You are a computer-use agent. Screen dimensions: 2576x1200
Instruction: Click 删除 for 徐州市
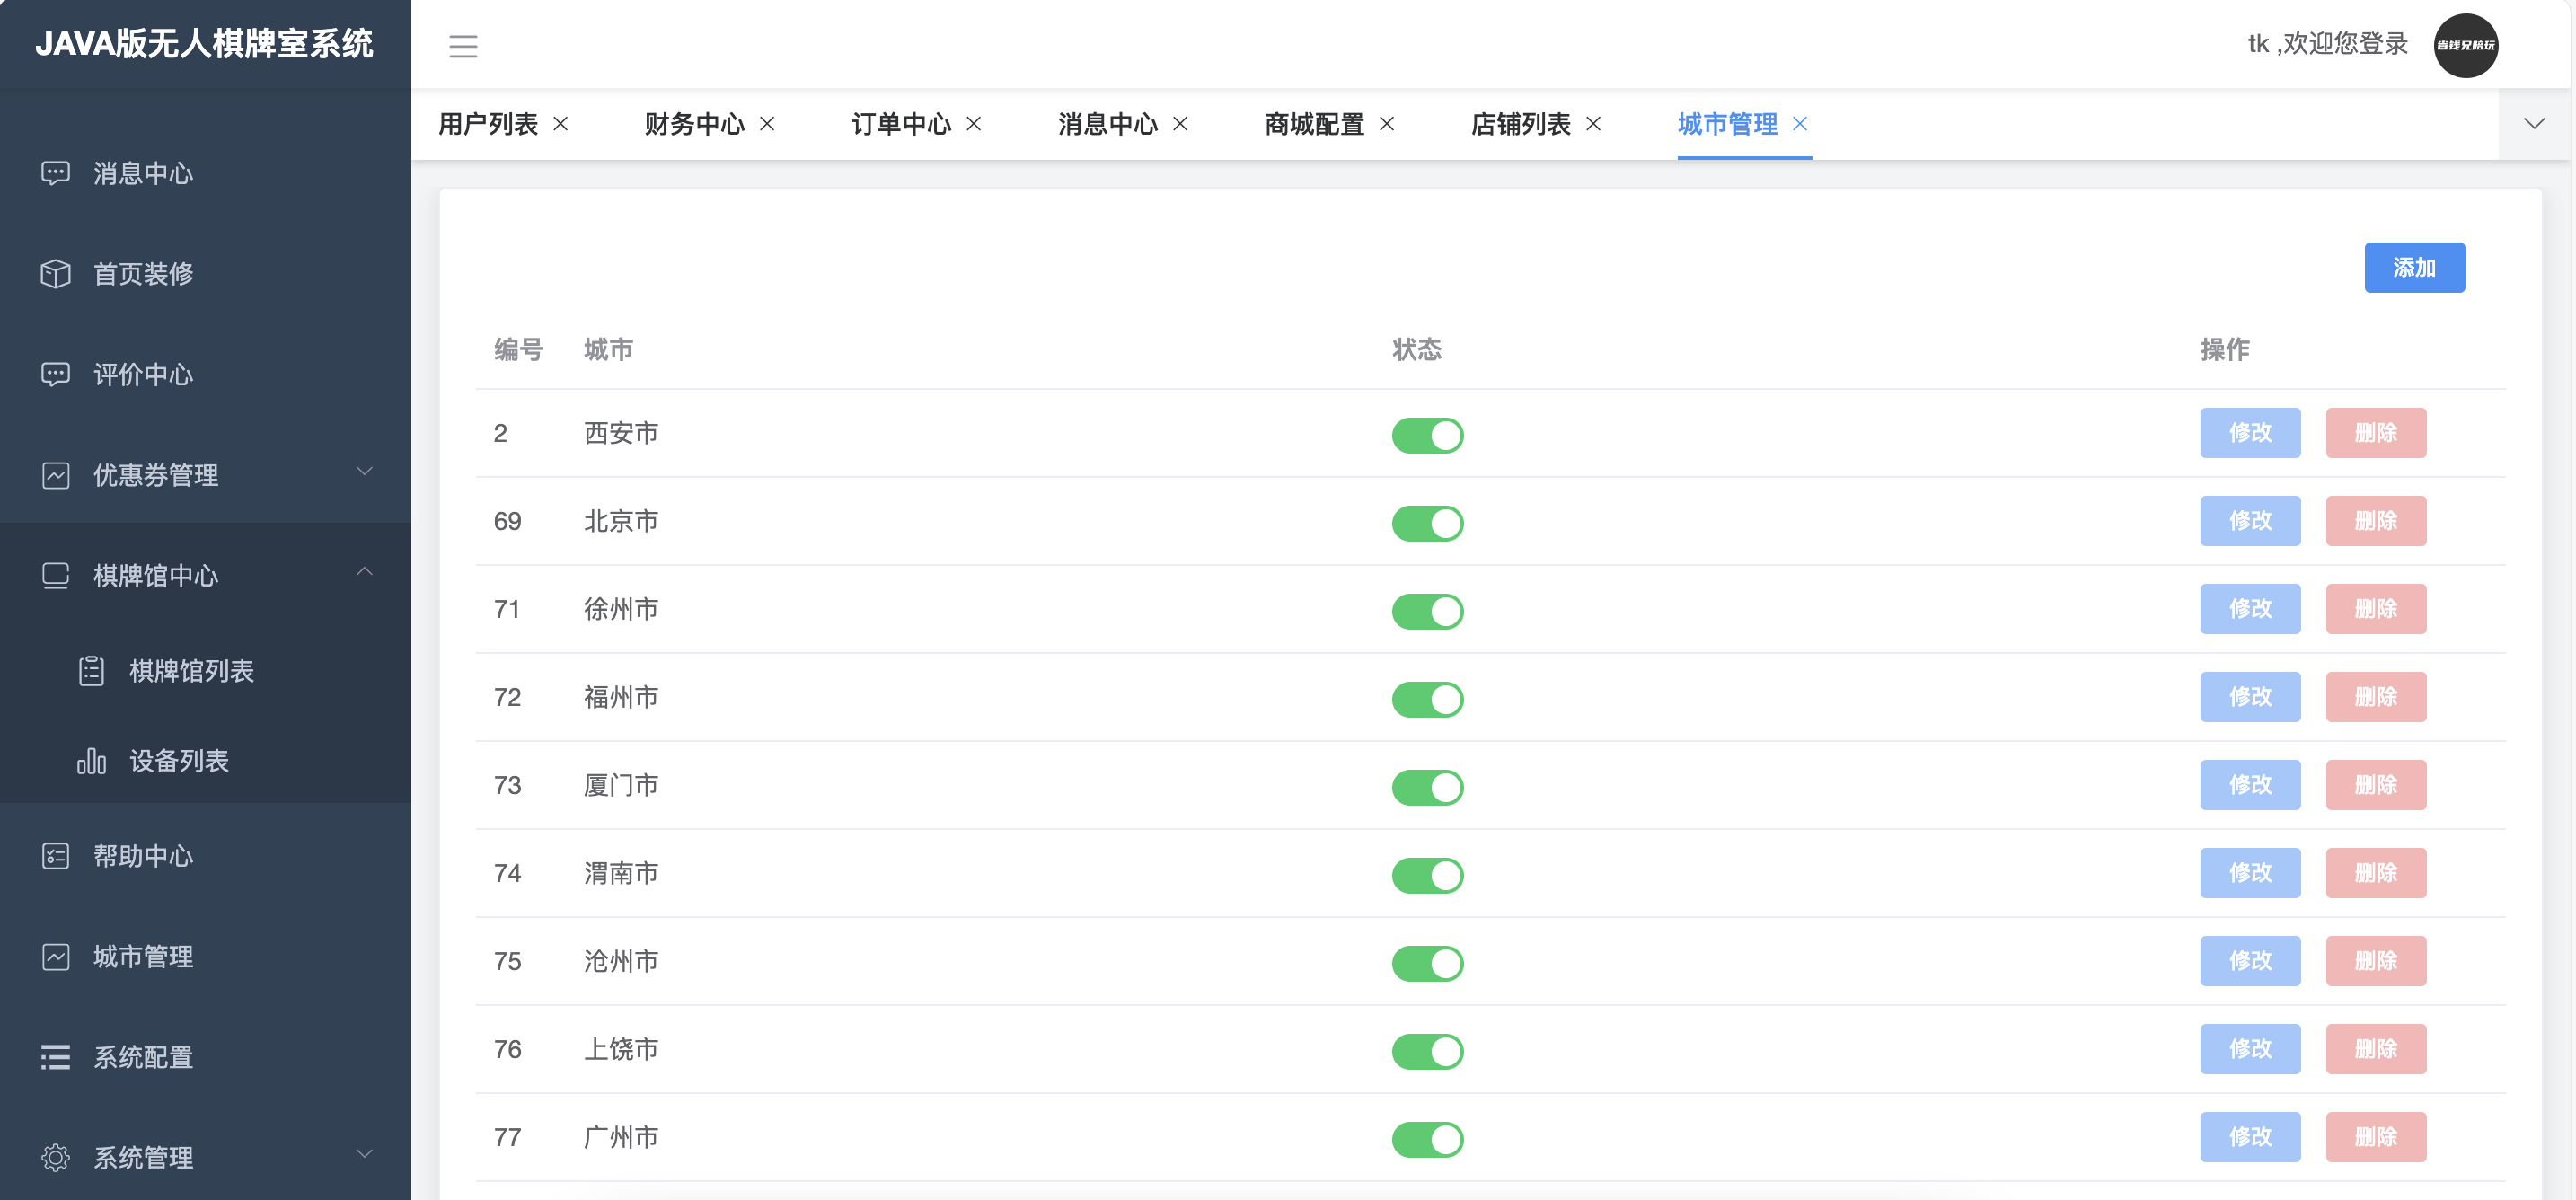click(2376, 609)
